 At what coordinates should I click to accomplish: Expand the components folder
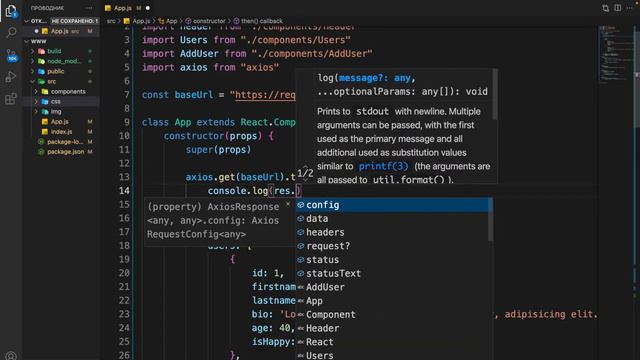coord(36,91)
